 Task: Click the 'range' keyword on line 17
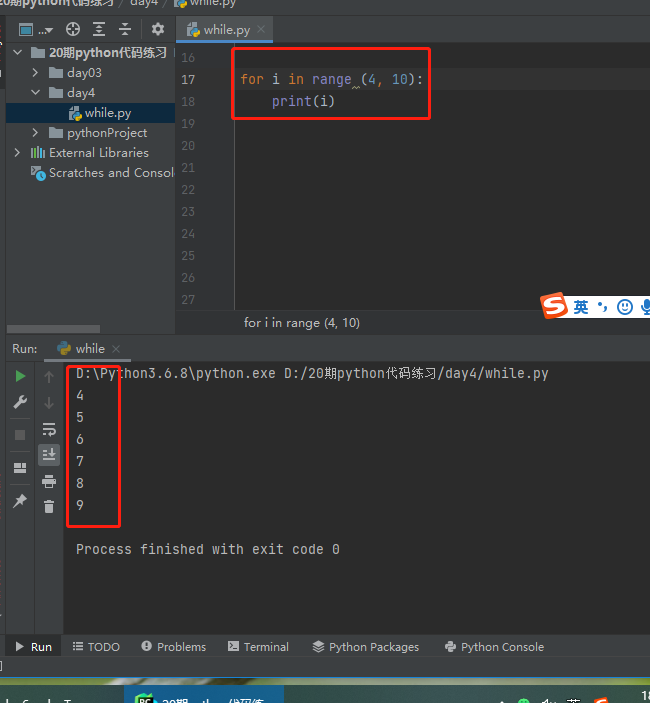pyautogui.click(x=331, y=79)
